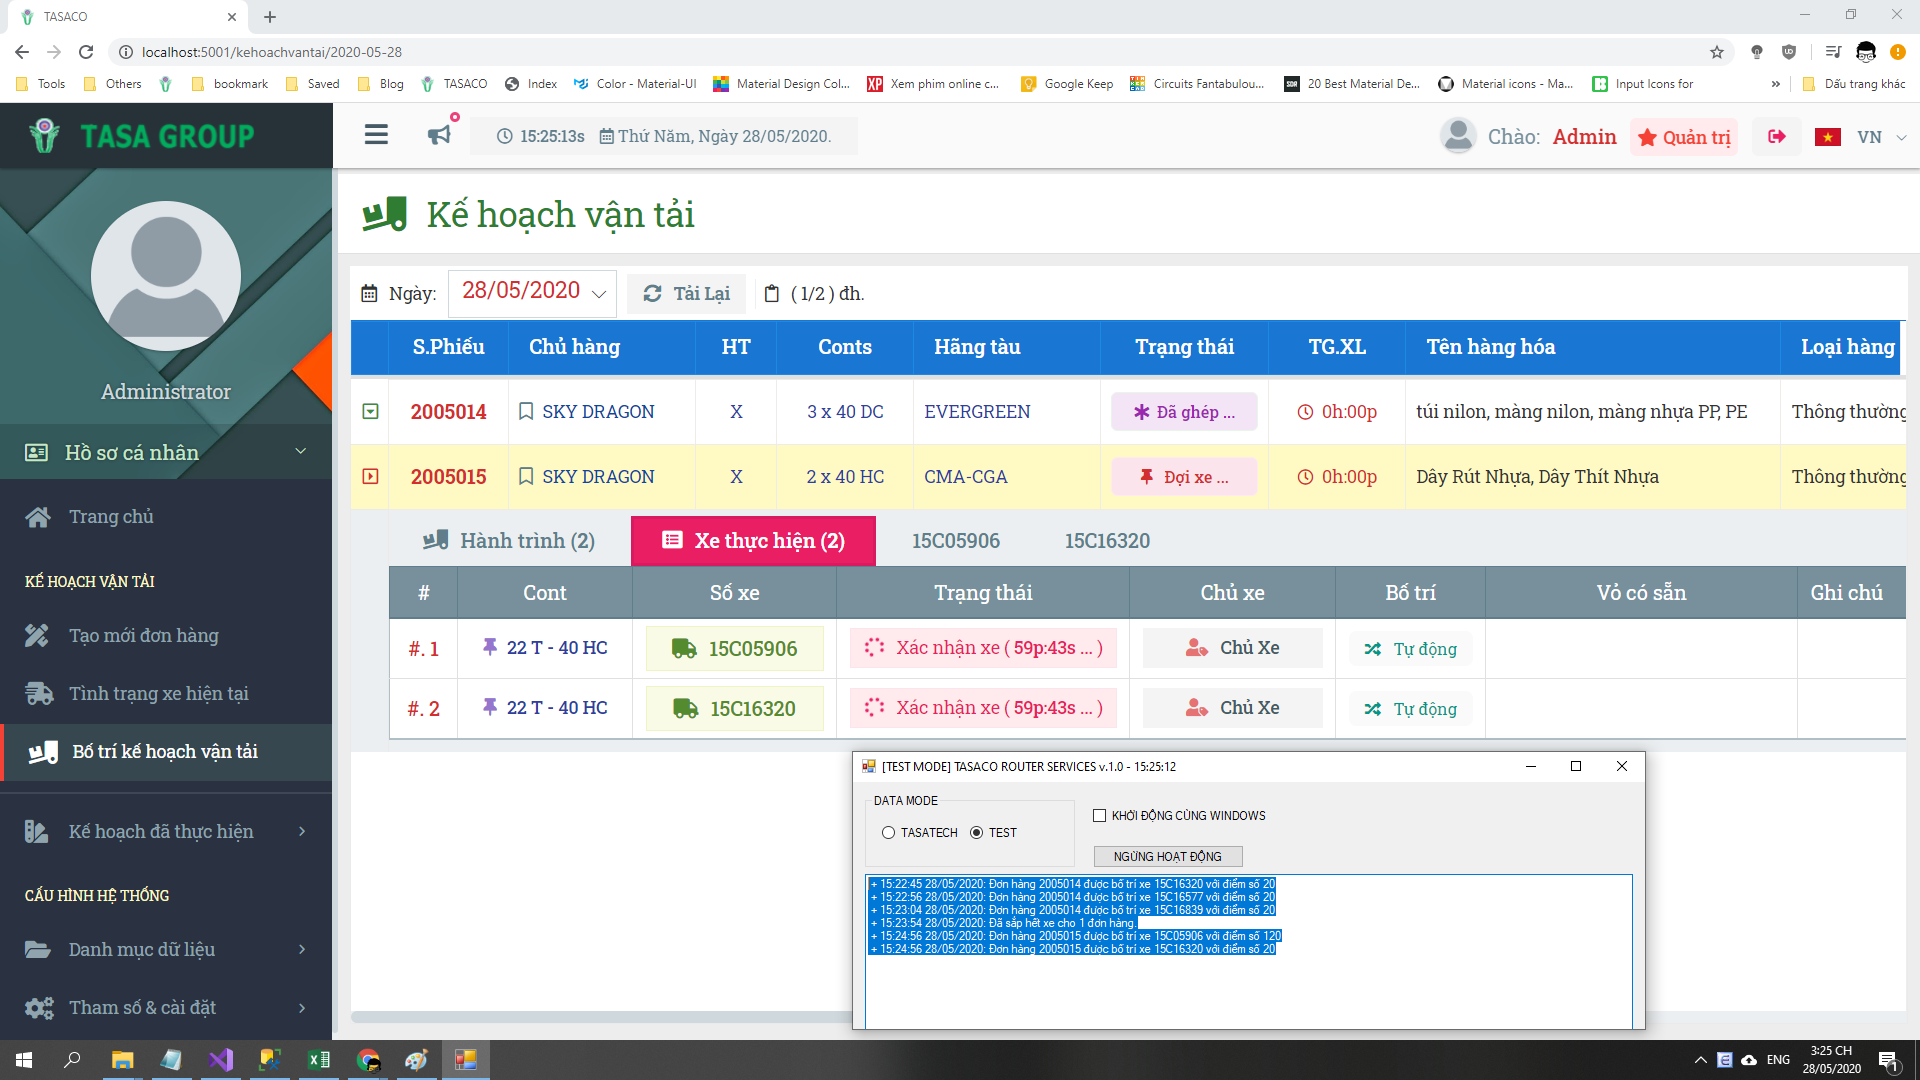Open the 15C16320 vehicle tab
Viewport: 1920px width, 1080px height.
[1107, 541]
